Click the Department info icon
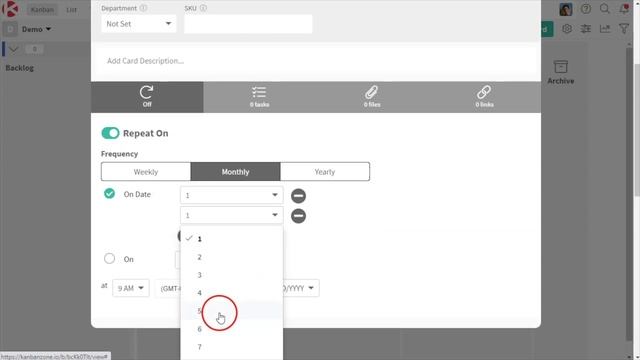 tap(143, 8)
